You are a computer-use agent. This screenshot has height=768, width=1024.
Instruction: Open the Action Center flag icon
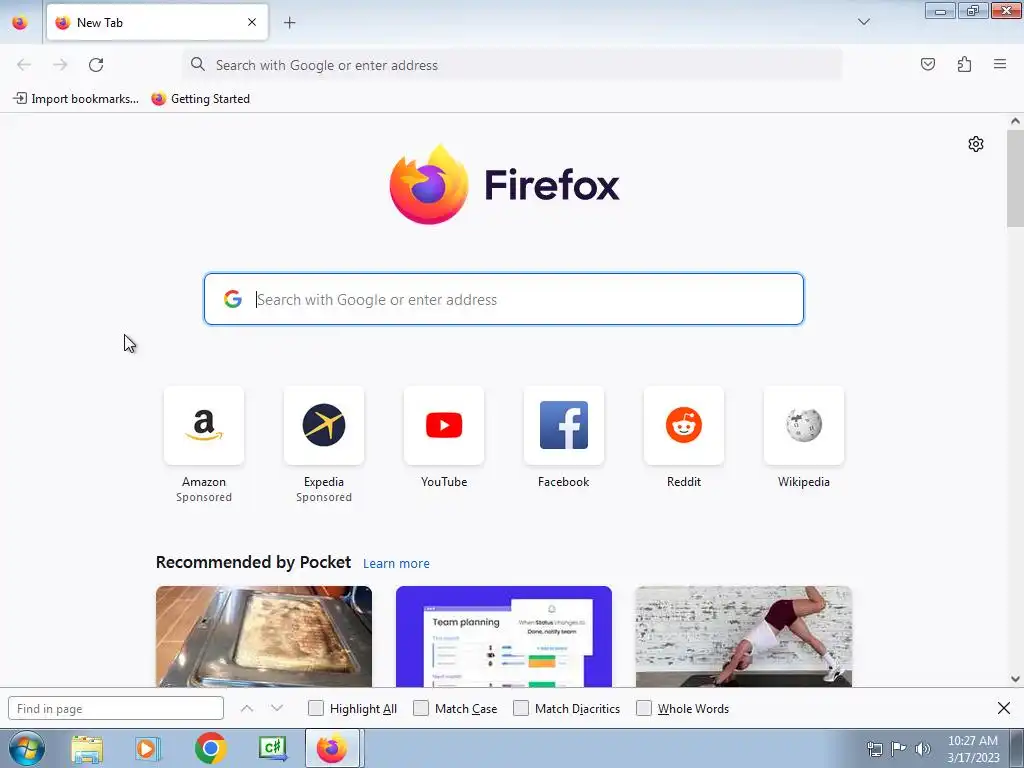(x=899, y=749)
